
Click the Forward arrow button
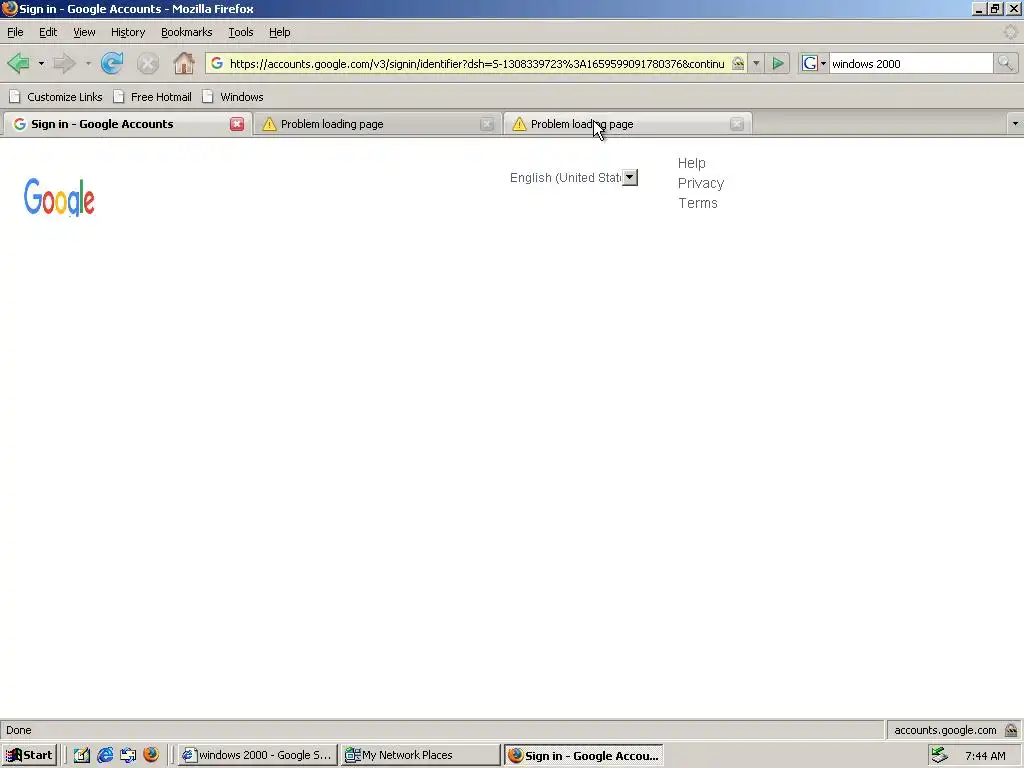64,63
